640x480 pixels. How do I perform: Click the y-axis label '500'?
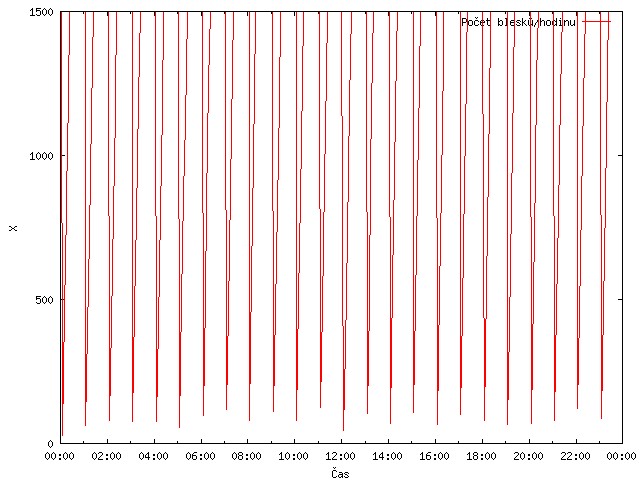[44, 300]
